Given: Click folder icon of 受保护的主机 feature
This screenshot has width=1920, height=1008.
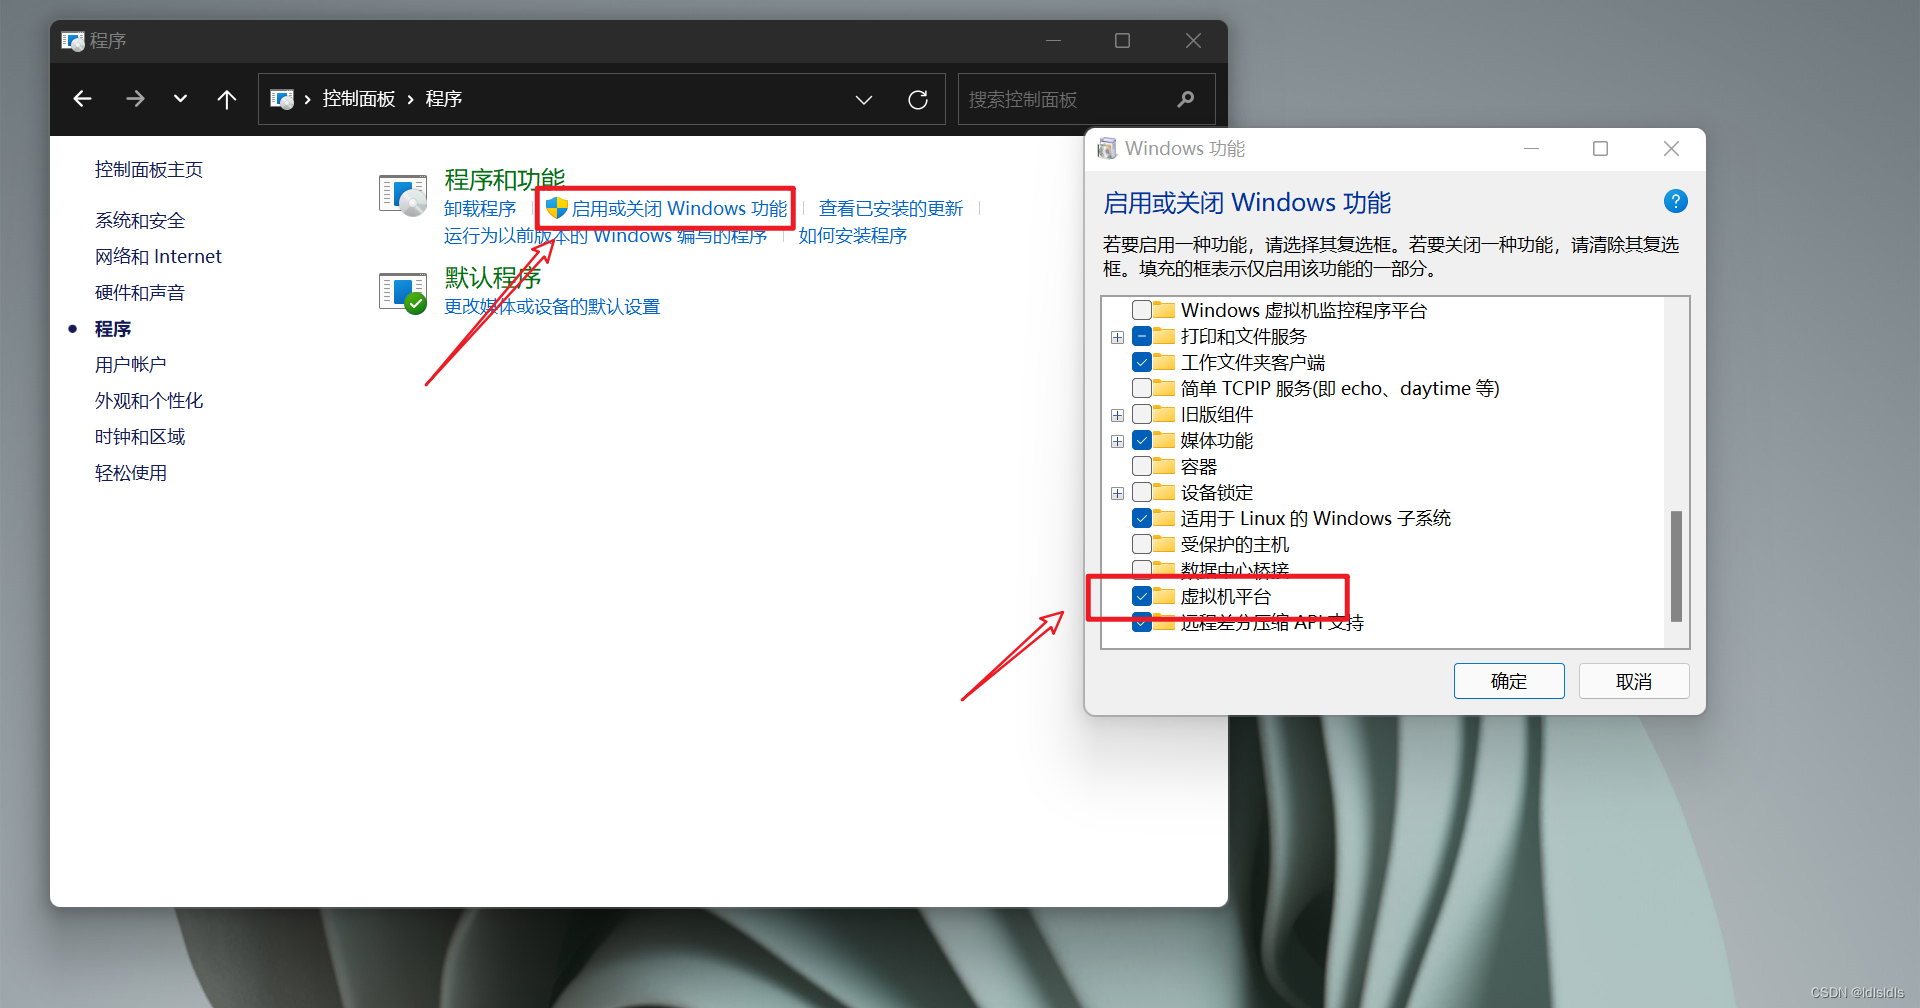Looking at the screenshot, I should click(1164, 544).
